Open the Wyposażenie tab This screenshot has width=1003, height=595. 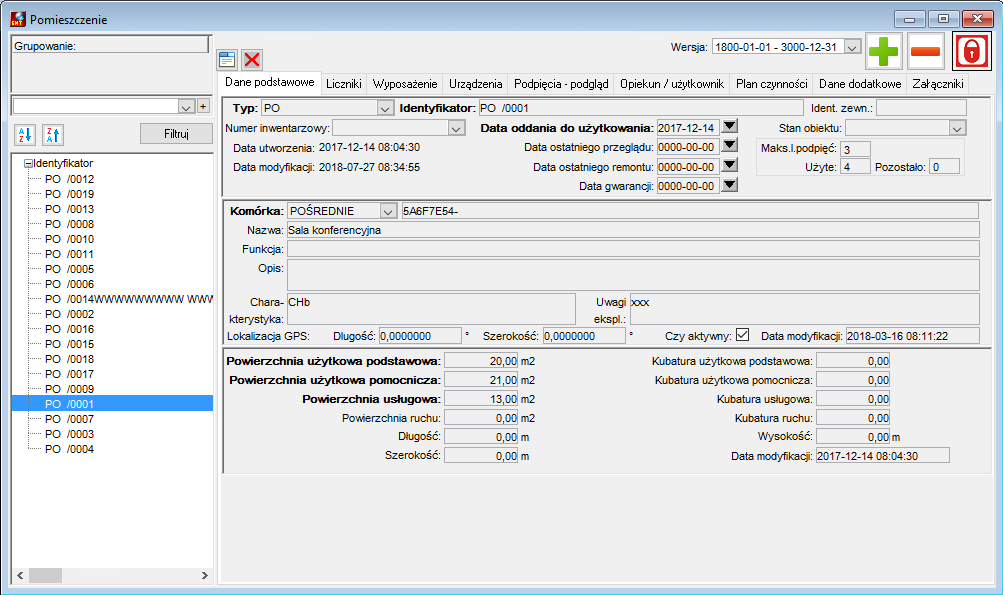pyautogui.click(x=405, y=84)
